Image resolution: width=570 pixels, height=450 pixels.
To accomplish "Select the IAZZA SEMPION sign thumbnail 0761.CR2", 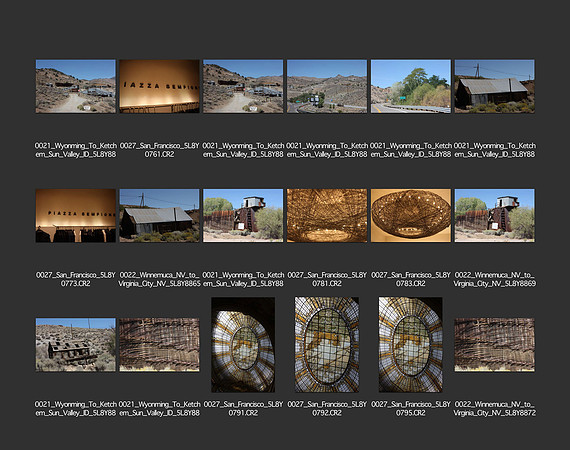I will tap(159, 86).
